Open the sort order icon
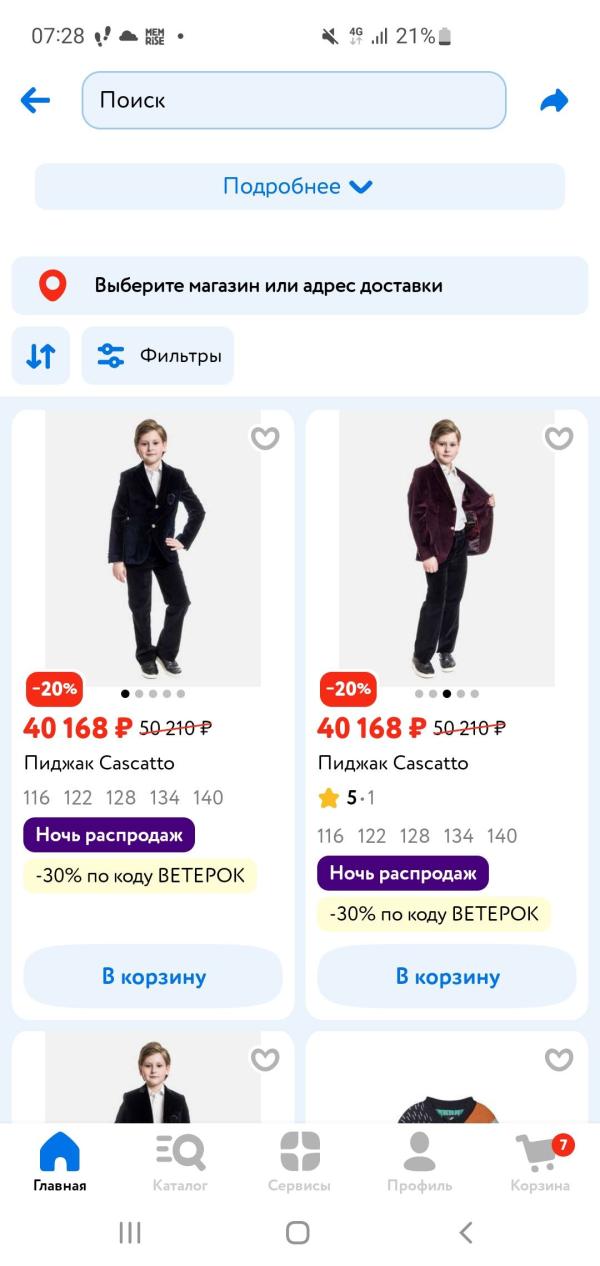 (41, 356)
